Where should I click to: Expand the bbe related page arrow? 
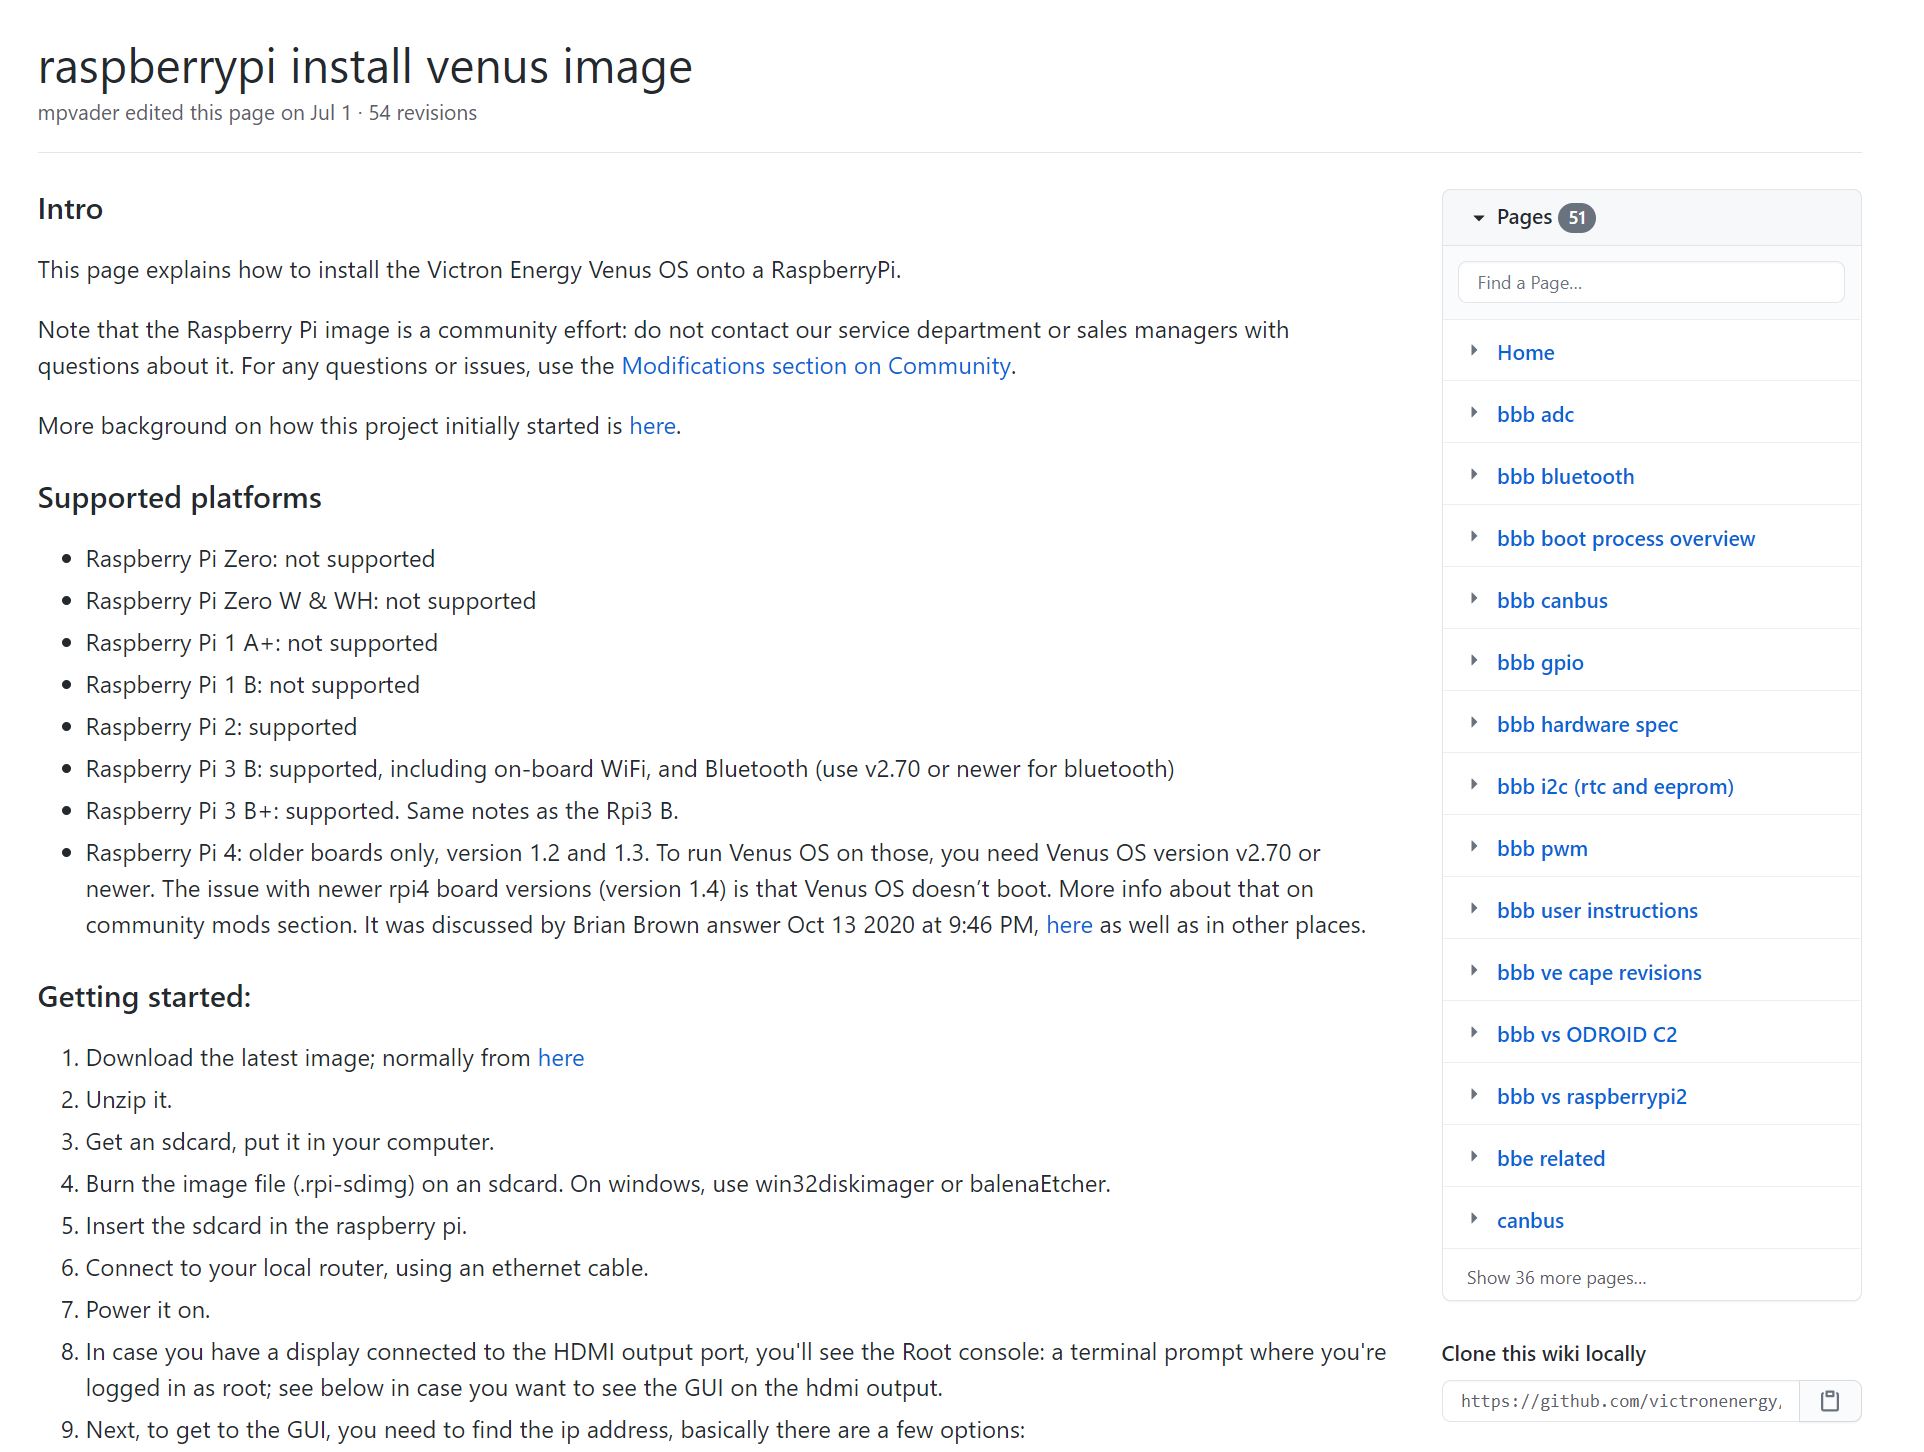point(1474,1157)
